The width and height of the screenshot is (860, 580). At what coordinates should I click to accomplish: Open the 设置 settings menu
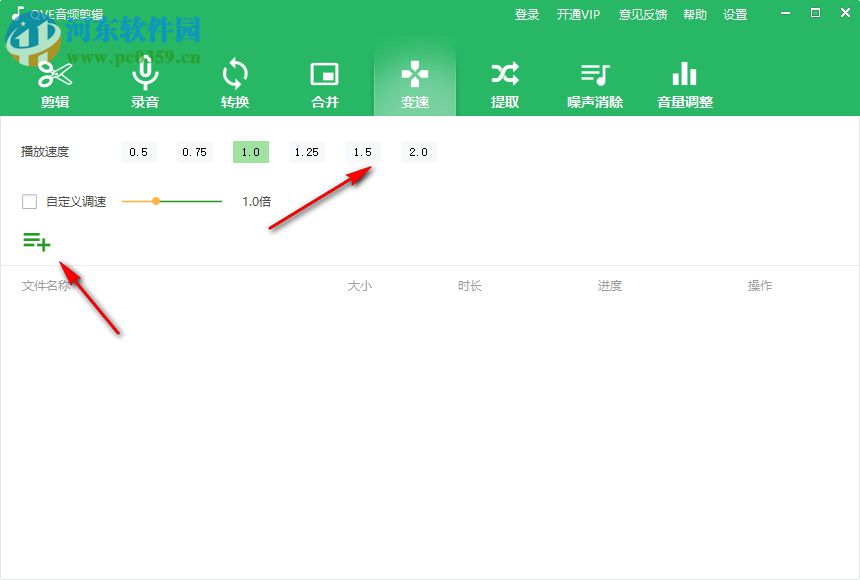(735, 14)
